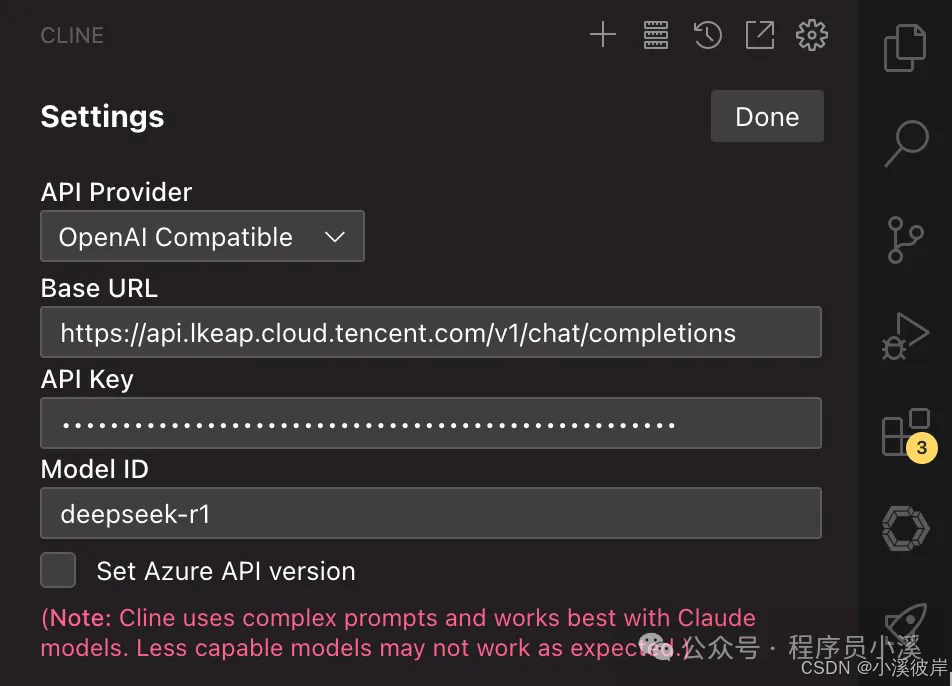Open the MCP Servers panel icon
This screenshot has width=952, height=686.
point(655,36)
